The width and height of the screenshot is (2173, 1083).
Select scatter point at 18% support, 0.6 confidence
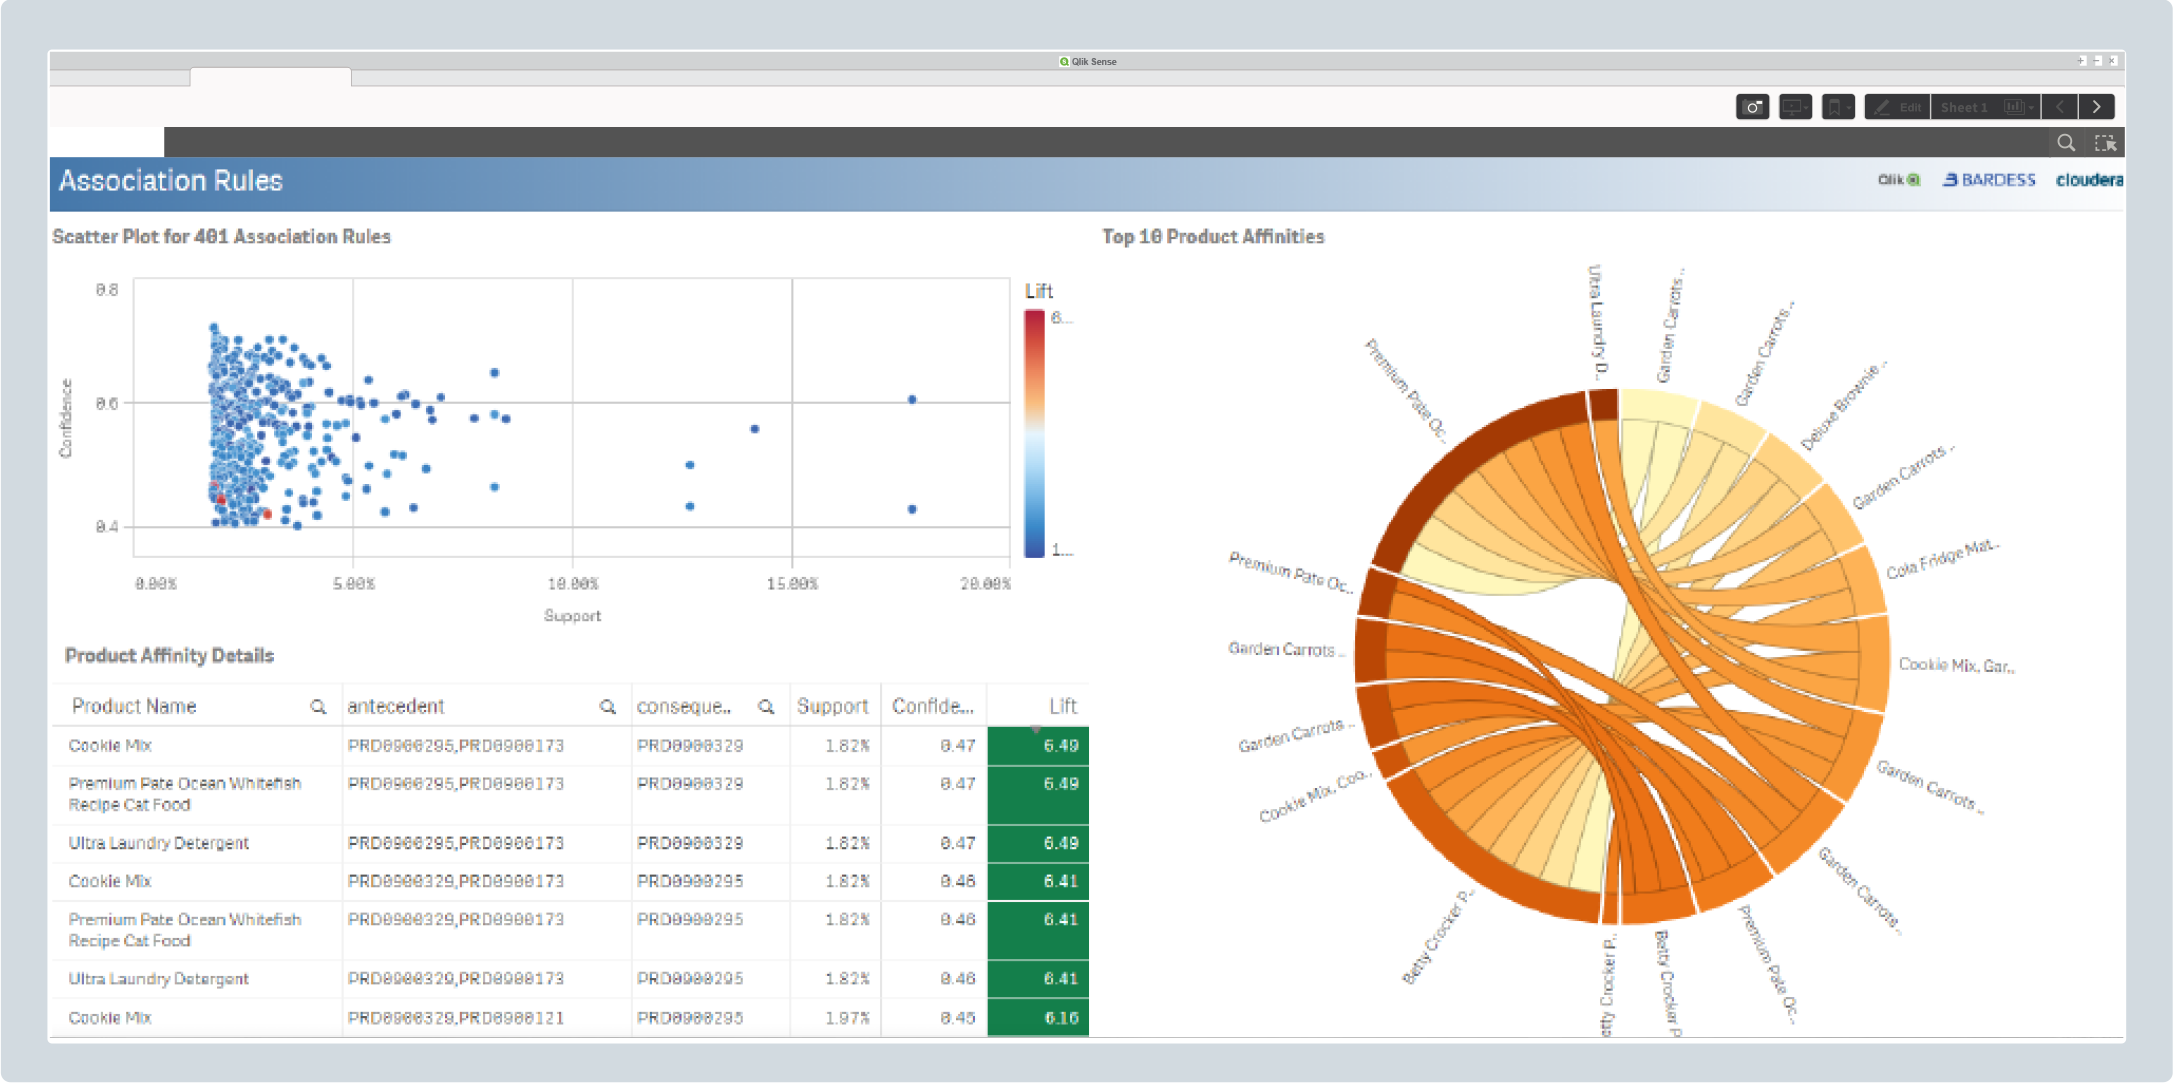(x=912, y=399)
